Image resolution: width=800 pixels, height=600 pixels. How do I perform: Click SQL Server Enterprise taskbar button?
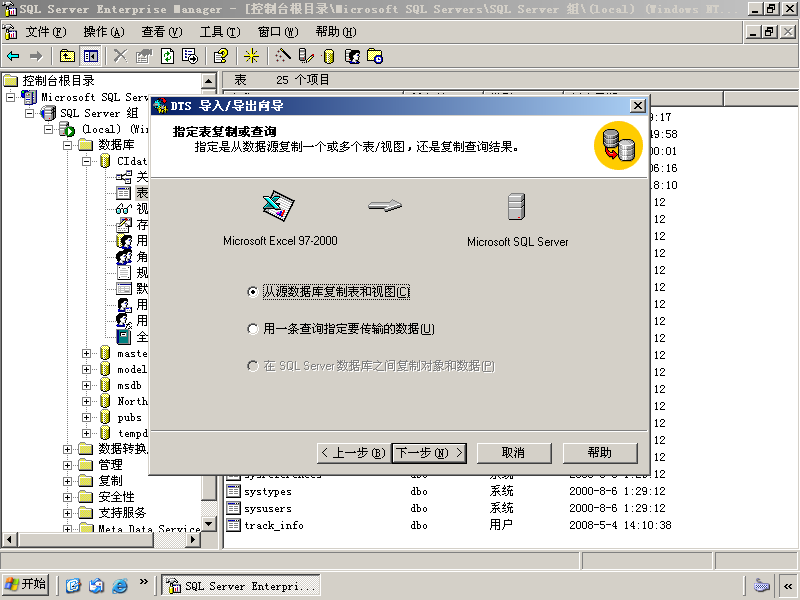[241, 585]
